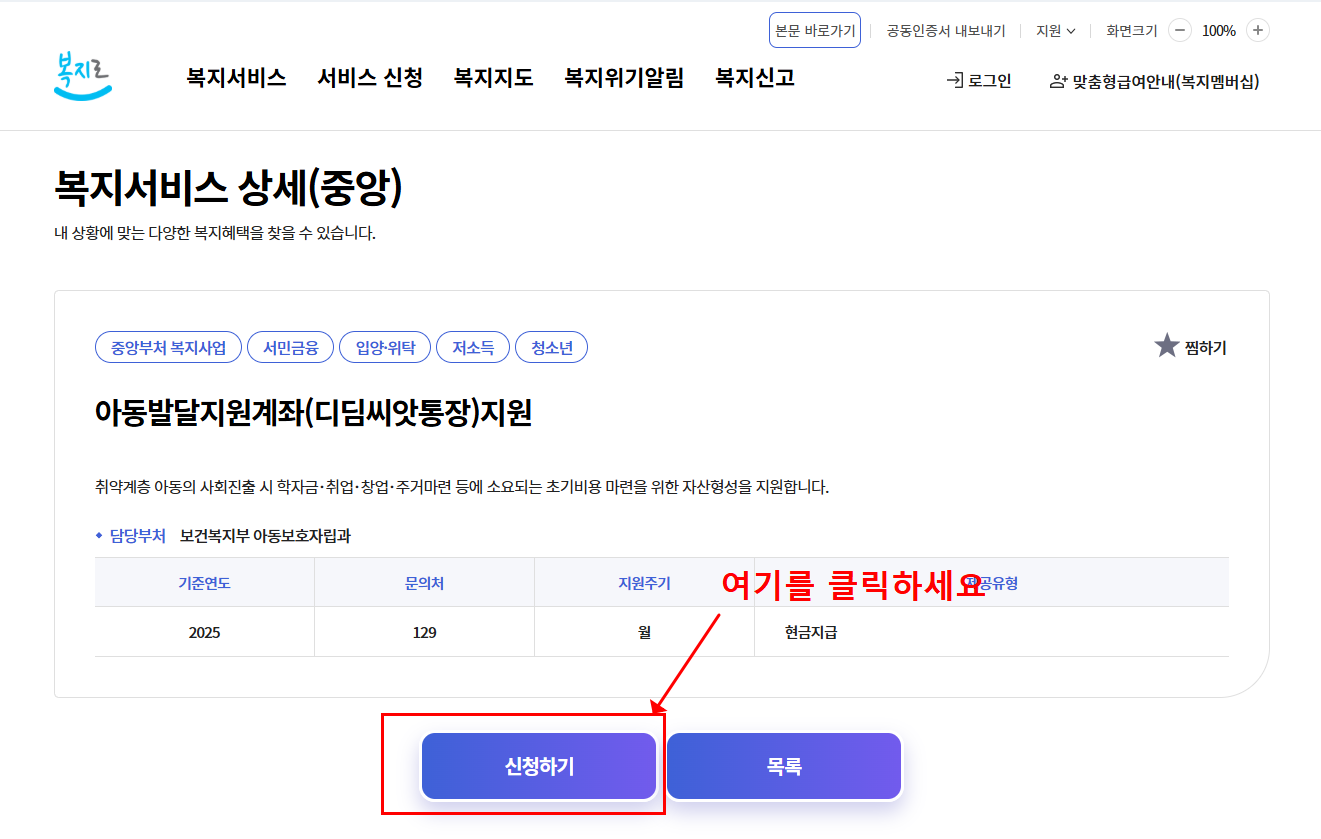Select the 서민금융 tag

293,346
